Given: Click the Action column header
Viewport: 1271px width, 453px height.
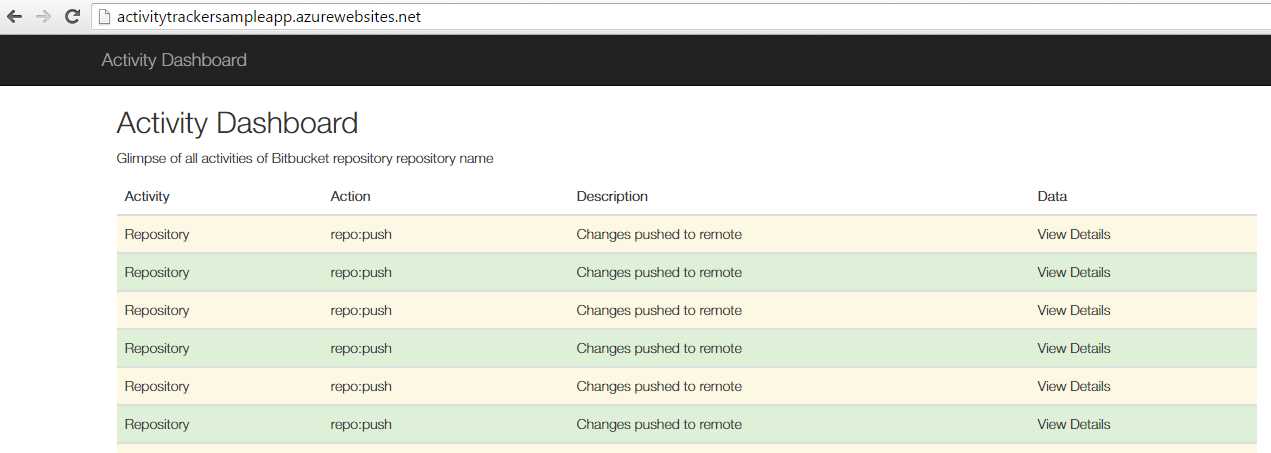Looking at the screenshot, I should click(350, 196).
